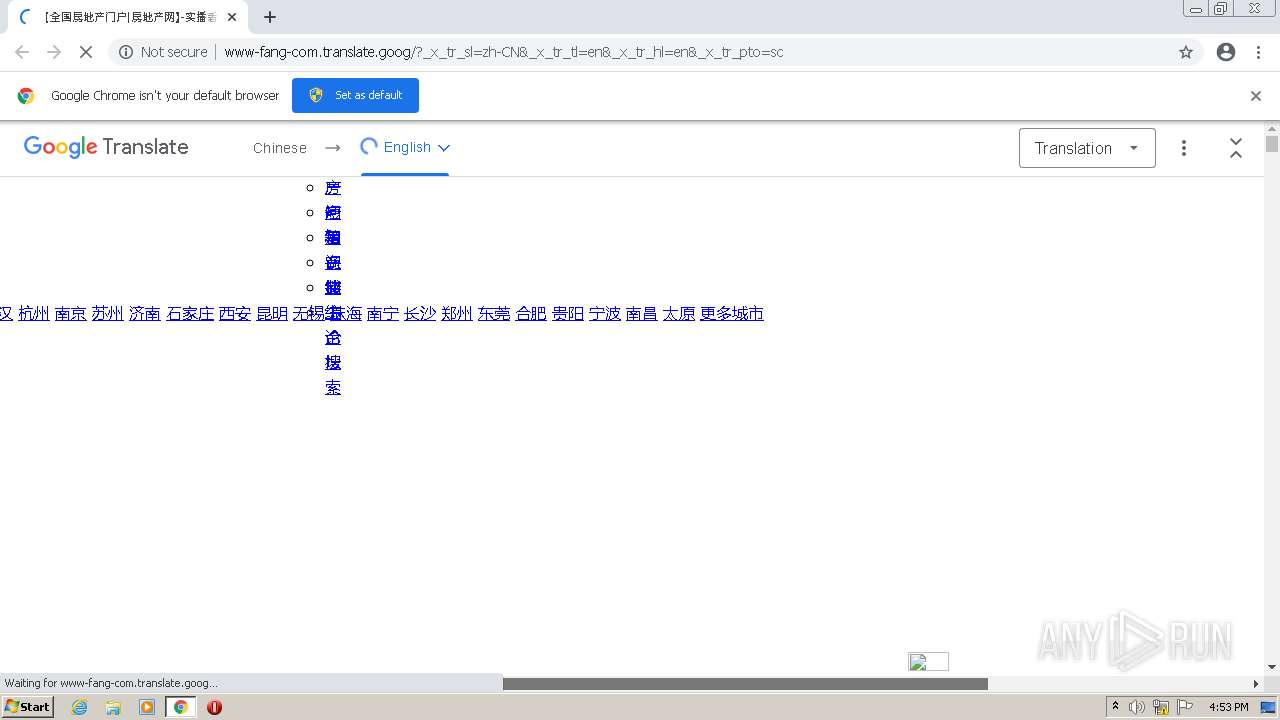Open a new browser tab

pyautogui.click(x=270, y=17)
